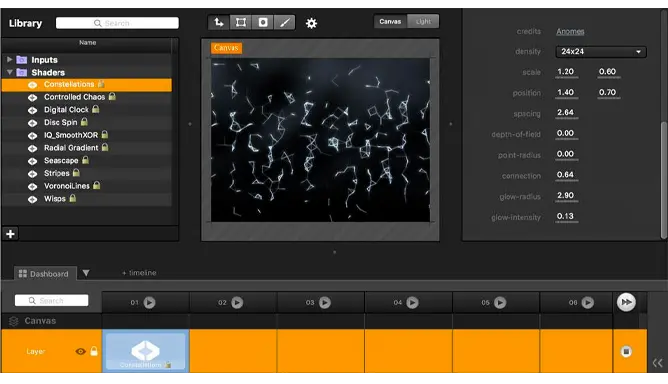Click the lock icon next to Seascape
The image size is (668, 384).
(x=85, y=160)
